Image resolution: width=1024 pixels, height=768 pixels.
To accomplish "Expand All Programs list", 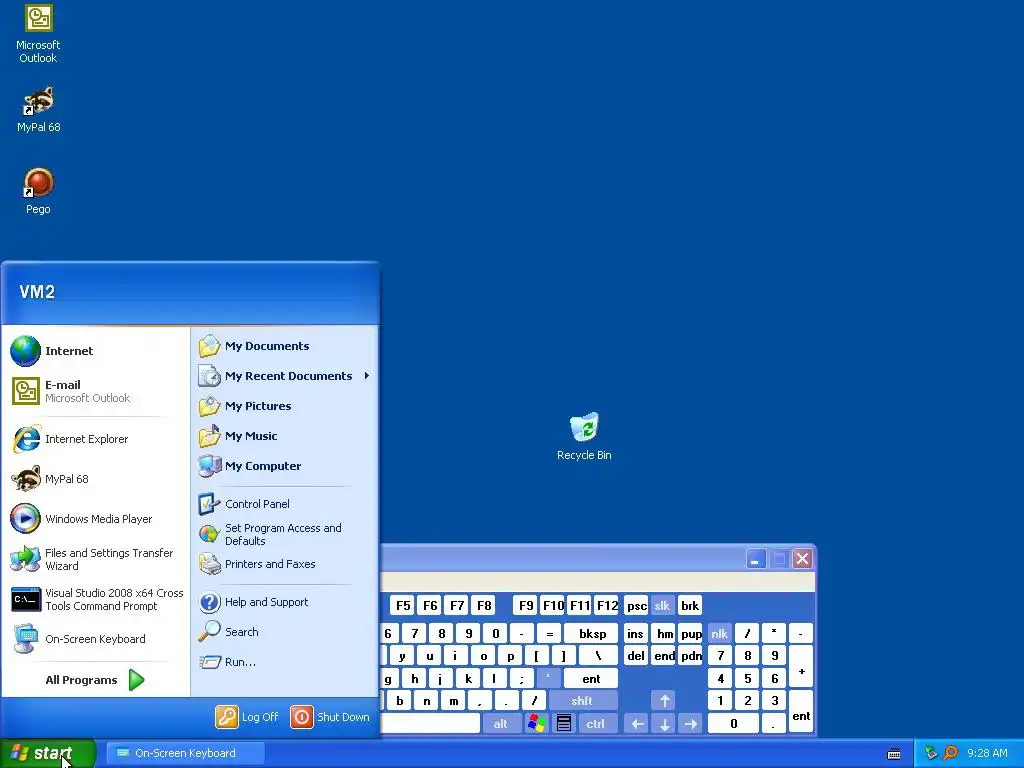I will point(95,680).
